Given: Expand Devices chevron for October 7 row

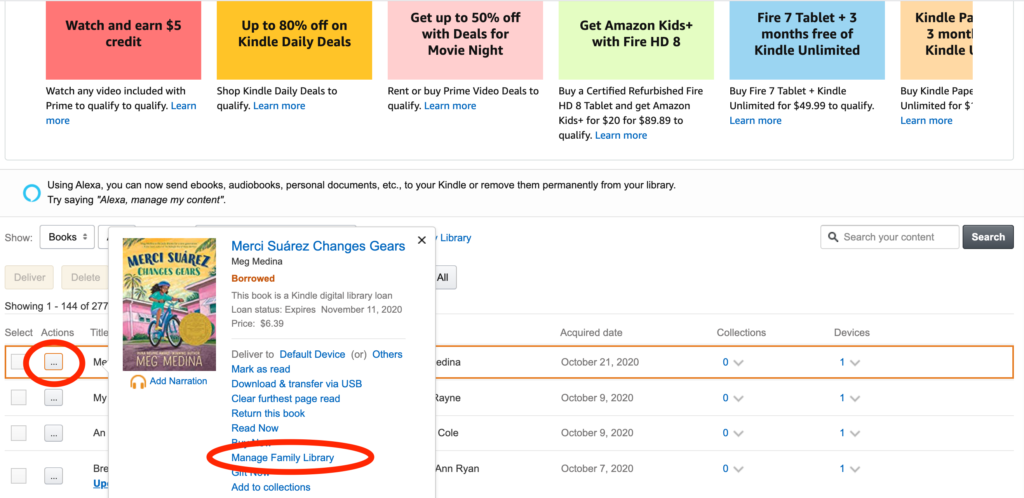Looking at the screenshot, I should 855,469.
